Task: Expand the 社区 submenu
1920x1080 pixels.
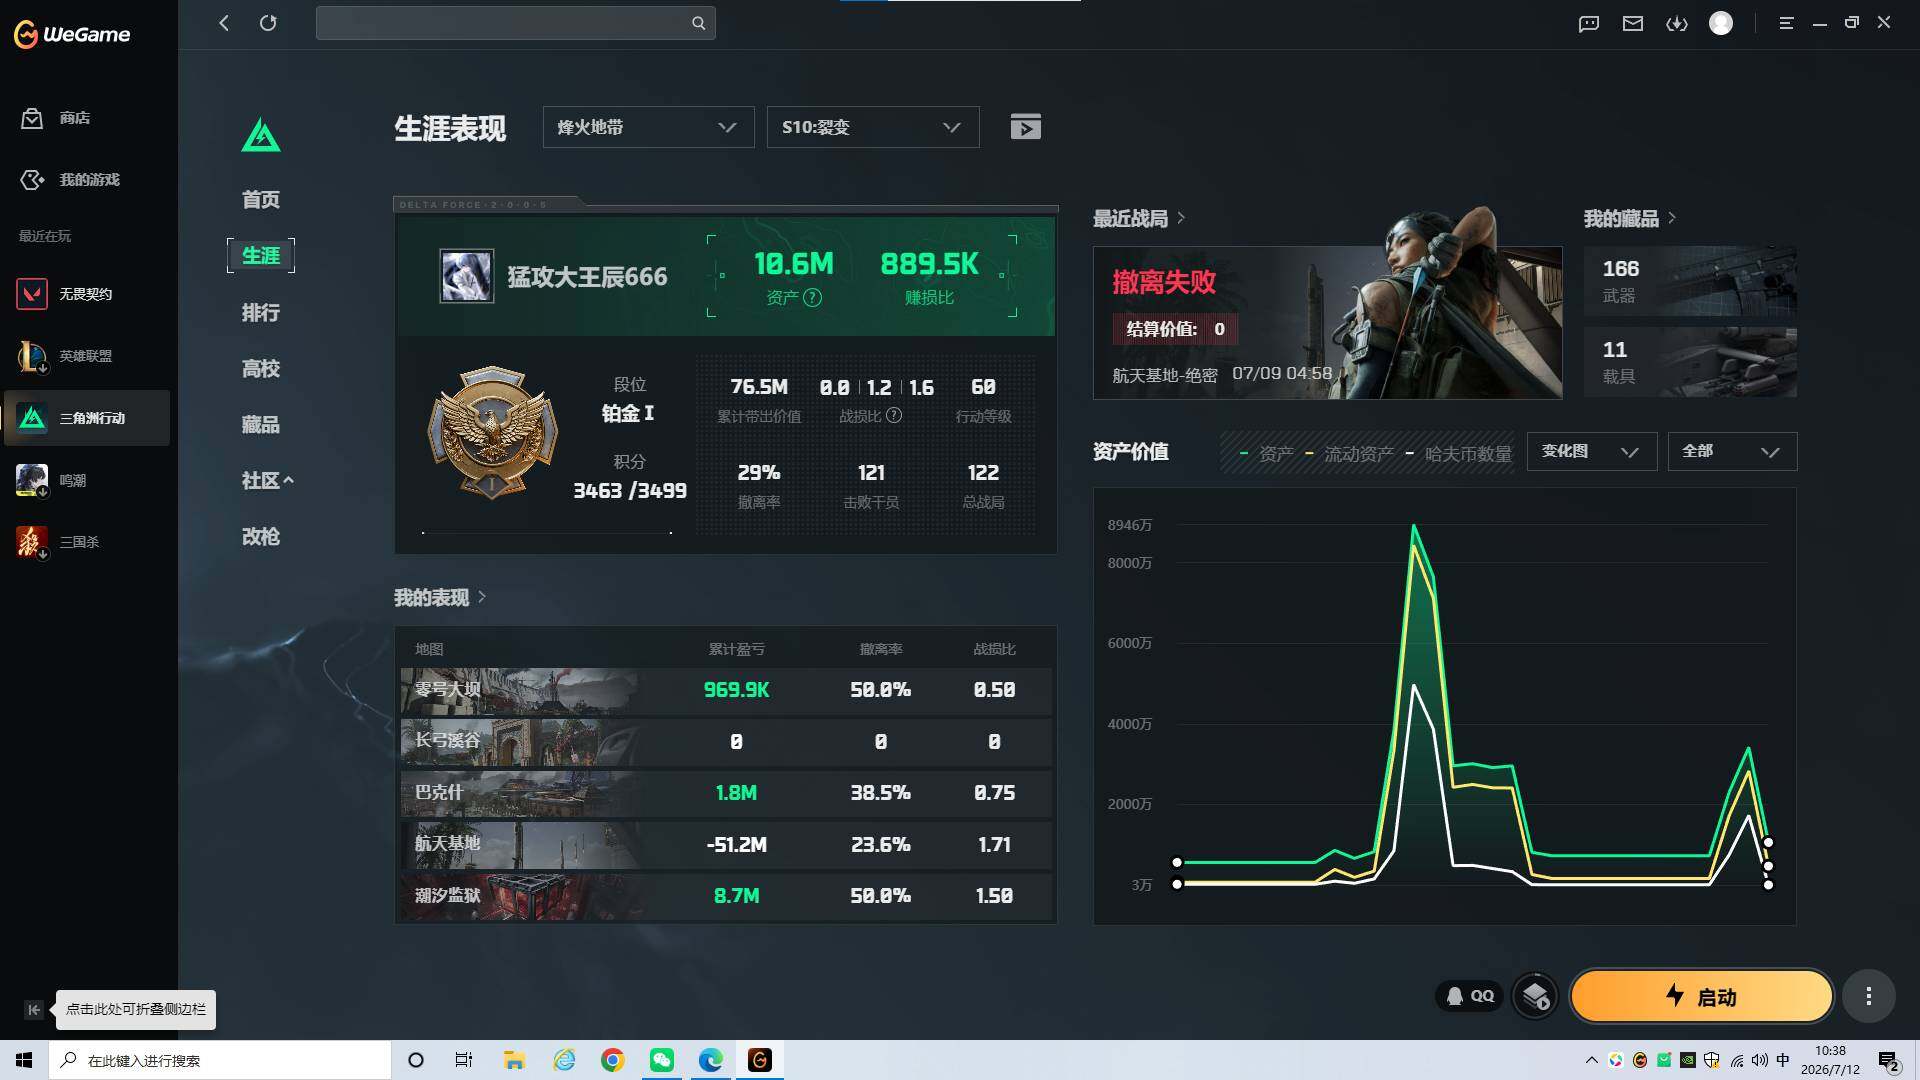Action: pyautogui.click(x=267, y=481)
